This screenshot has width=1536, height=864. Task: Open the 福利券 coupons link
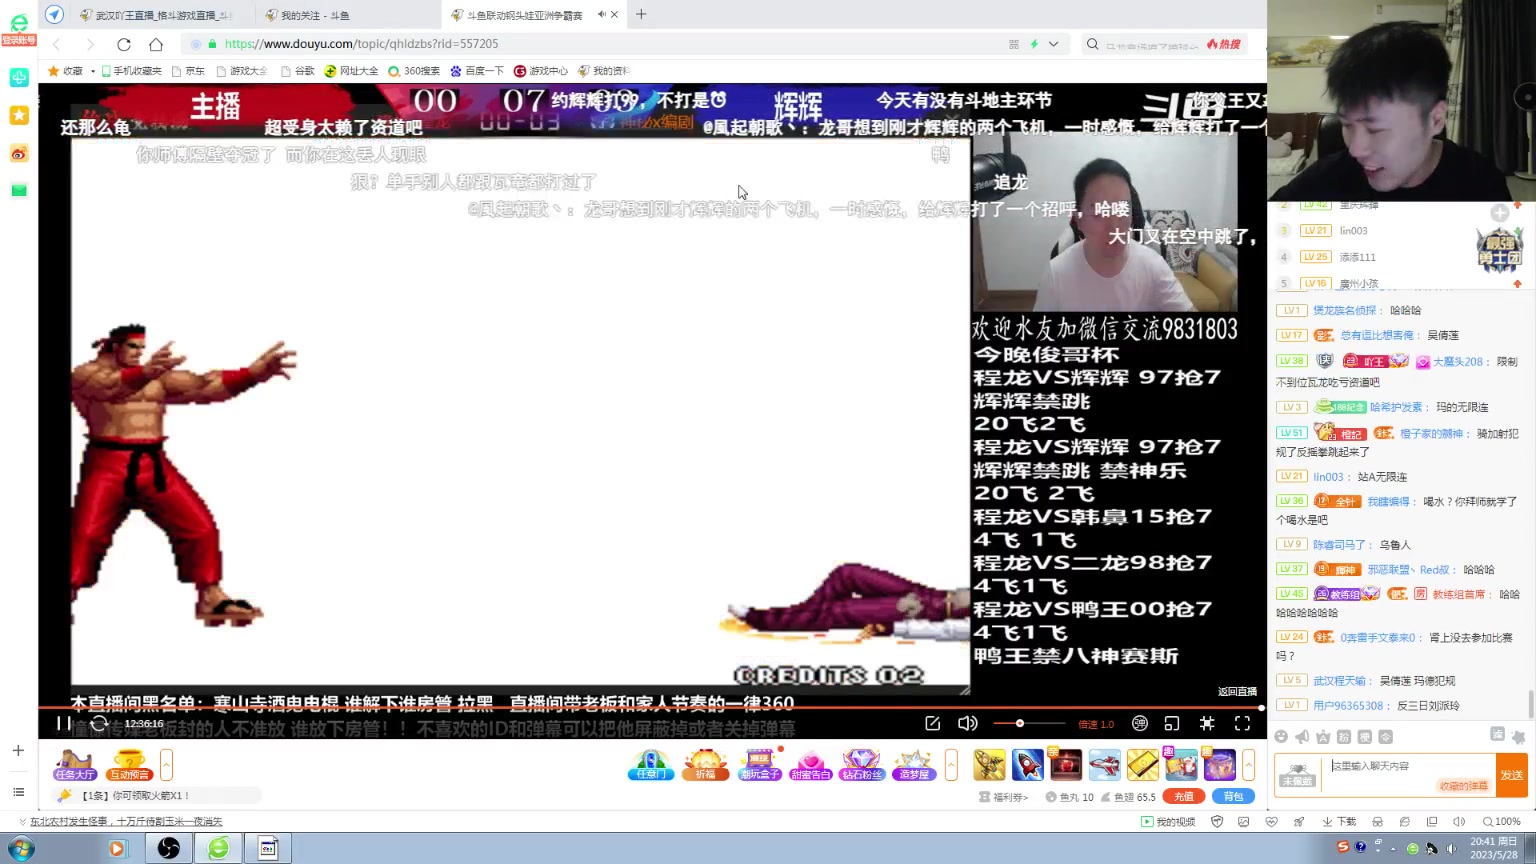1003,797
